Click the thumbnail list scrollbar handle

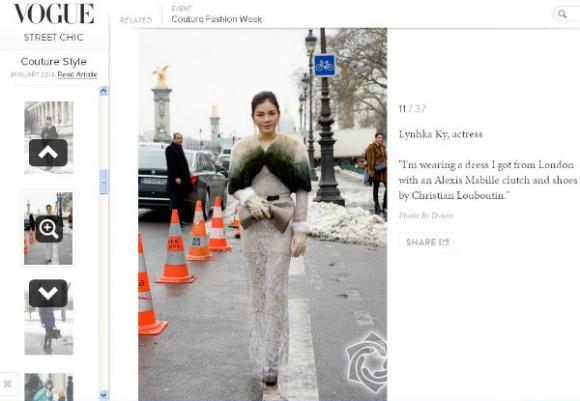[104, 182]
